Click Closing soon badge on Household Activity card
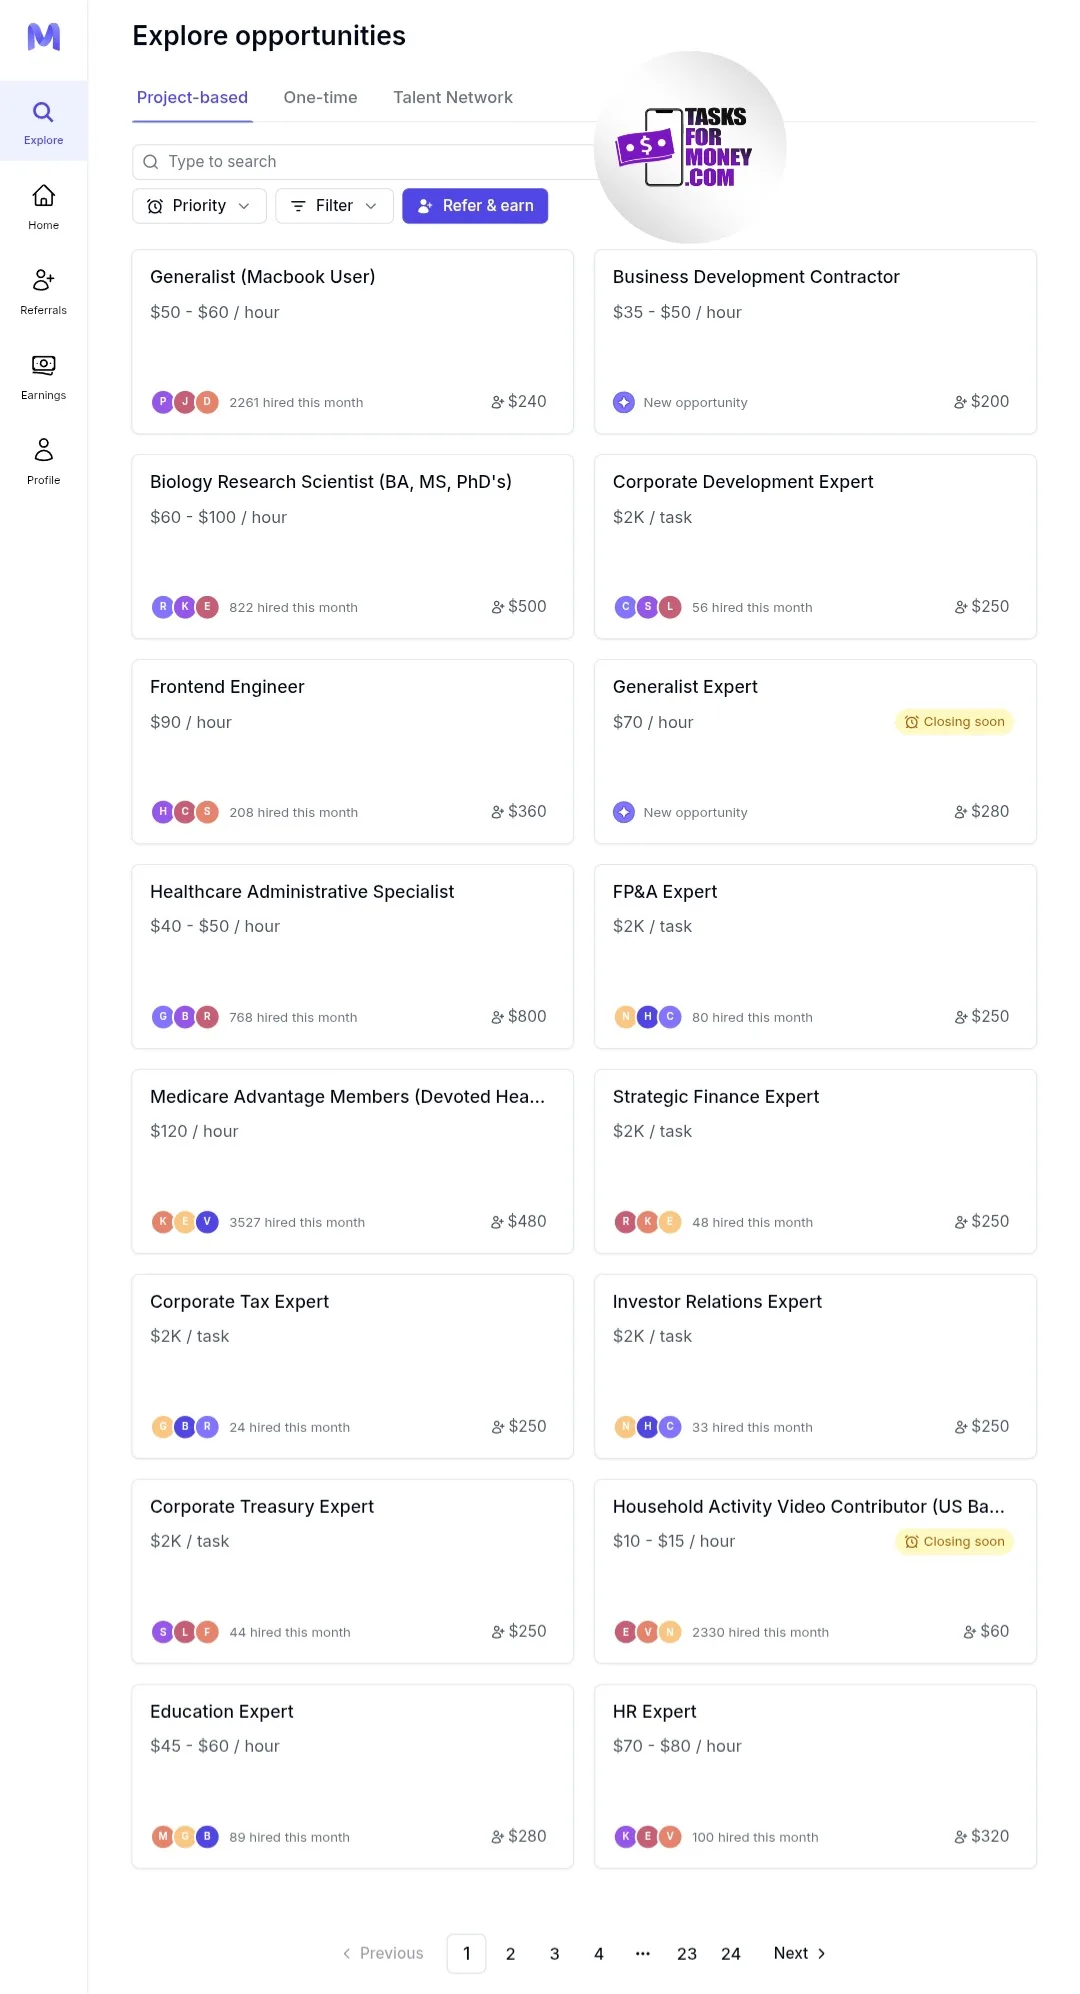This screenshot has width=1080, height=1994. pyautogui.click(x=954, y=1542)
